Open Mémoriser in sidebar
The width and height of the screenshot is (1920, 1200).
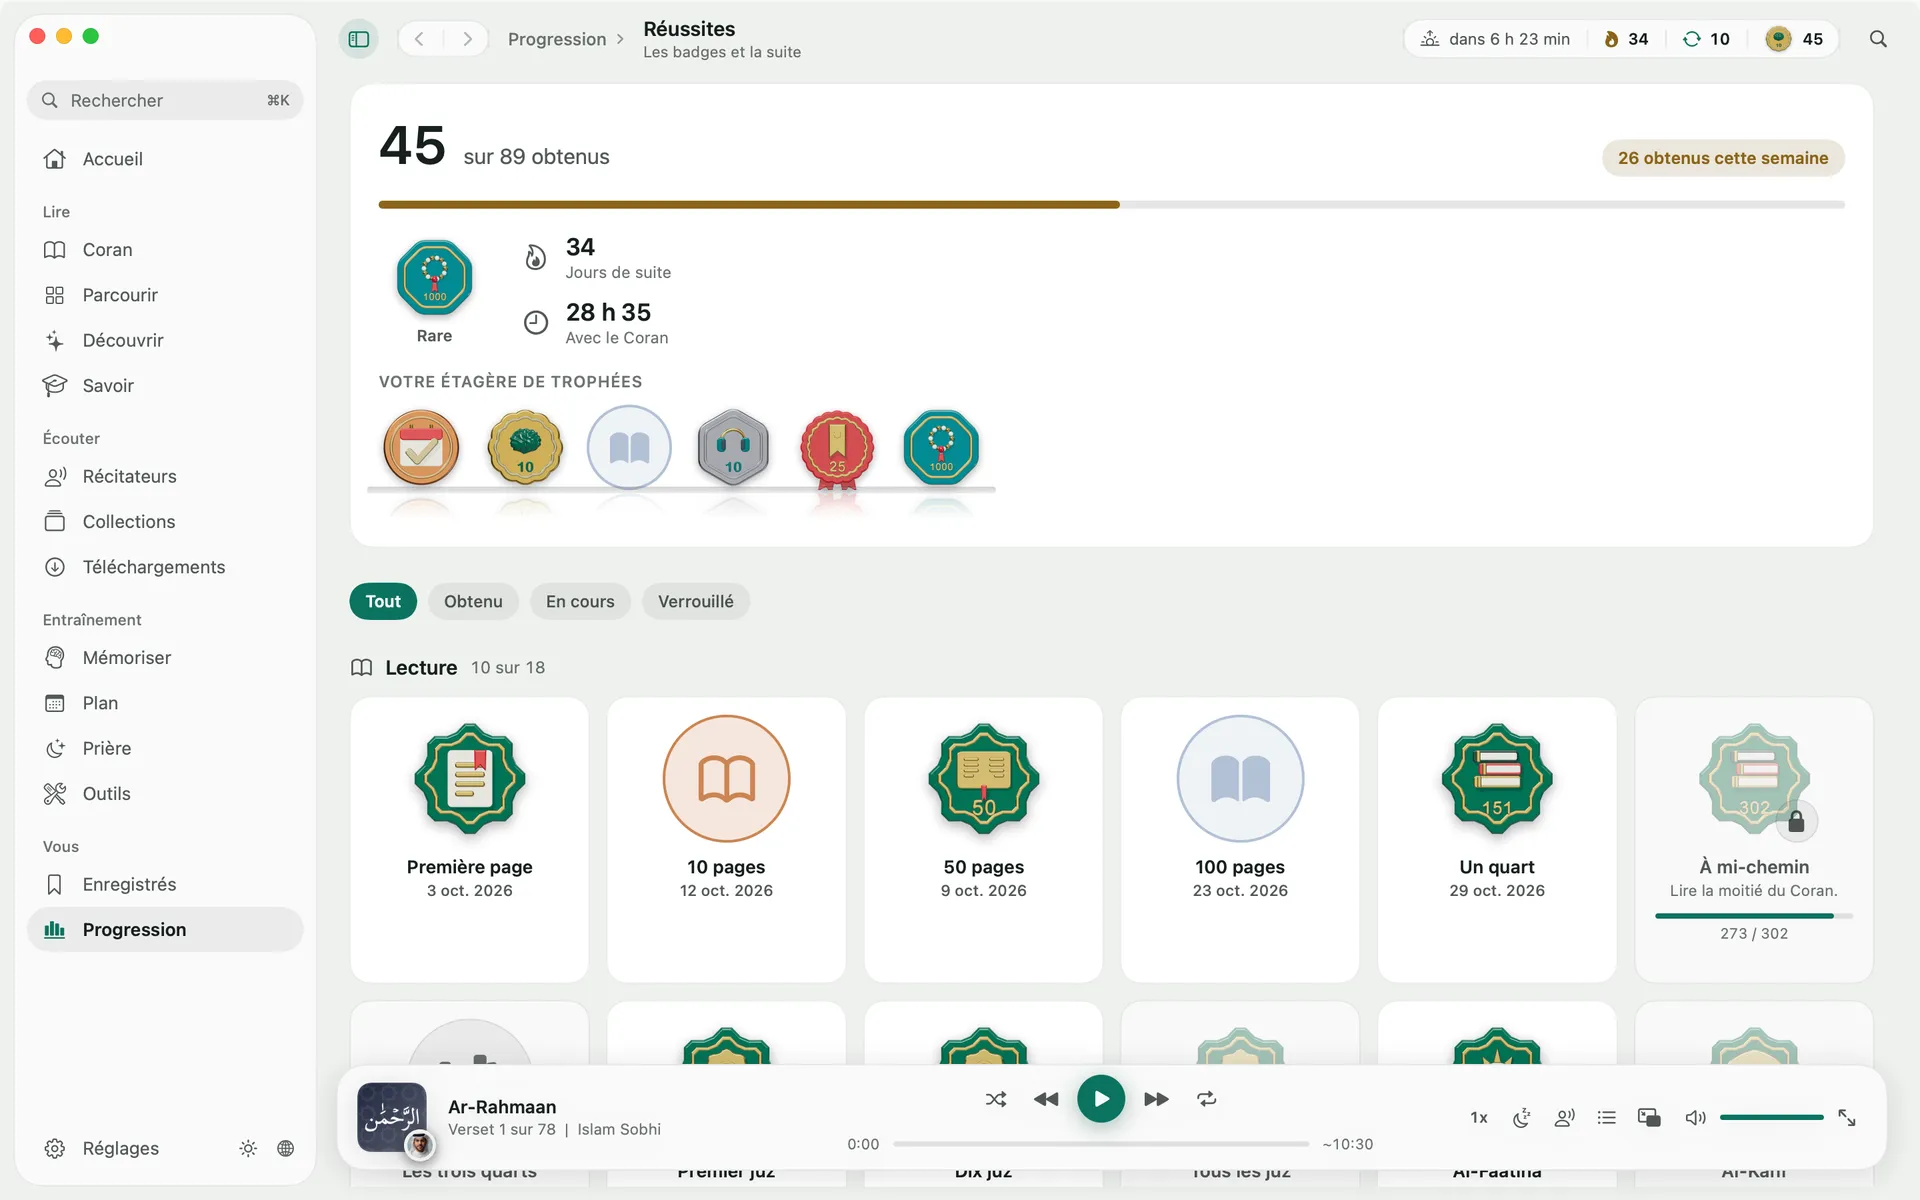[x=165, y=658]
